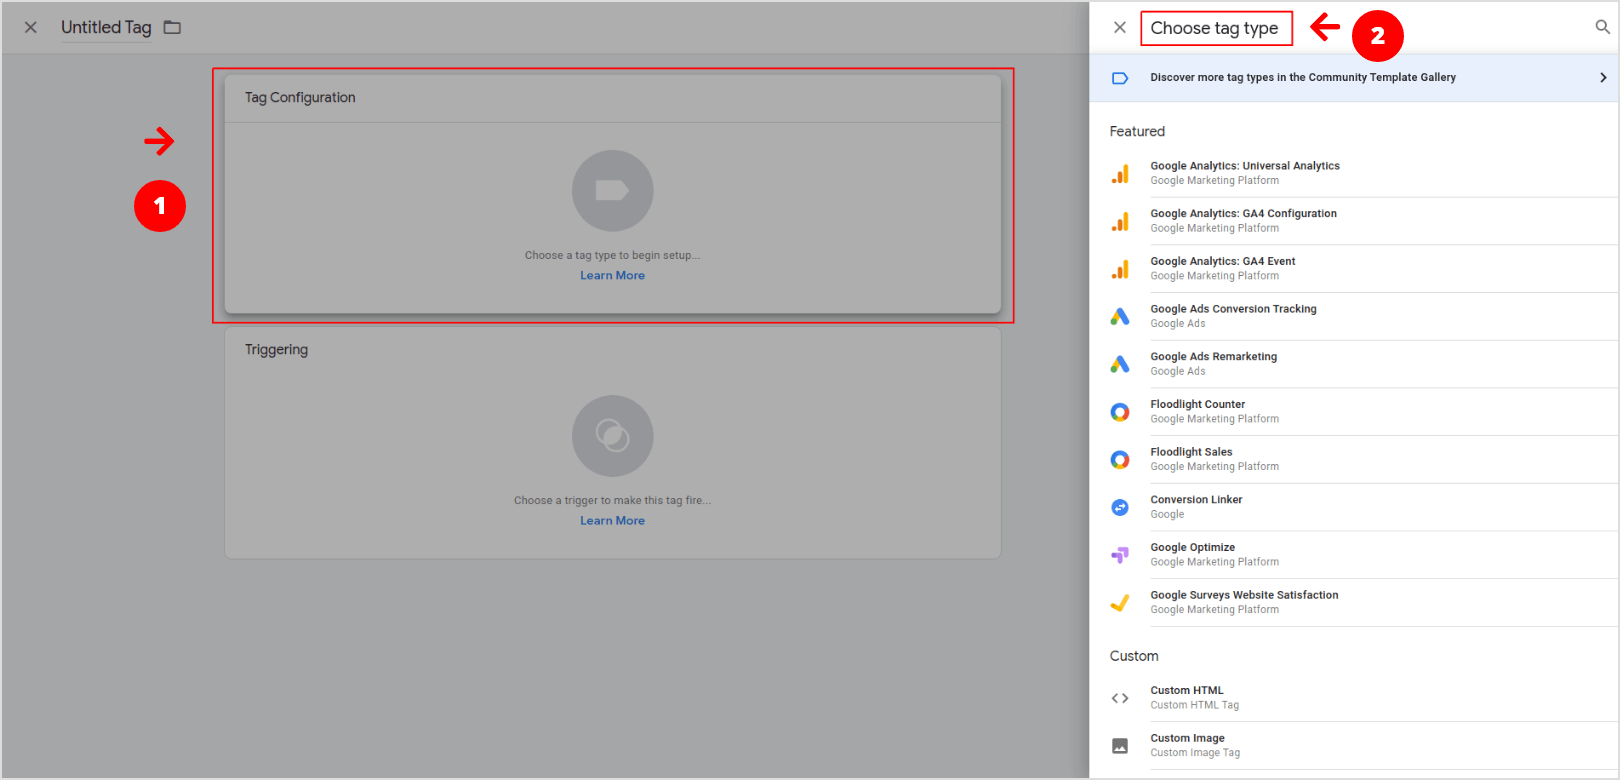1620x780 pixels.
Task: Choose the Google Ads Remarketing tag type
Action: point(1213,357)
